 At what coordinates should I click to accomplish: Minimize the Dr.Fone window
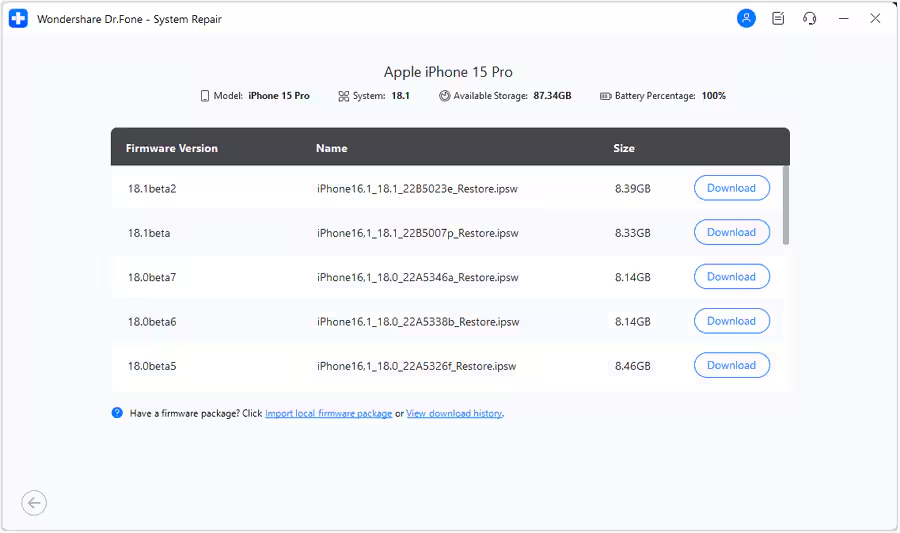(x=843, y=19)
